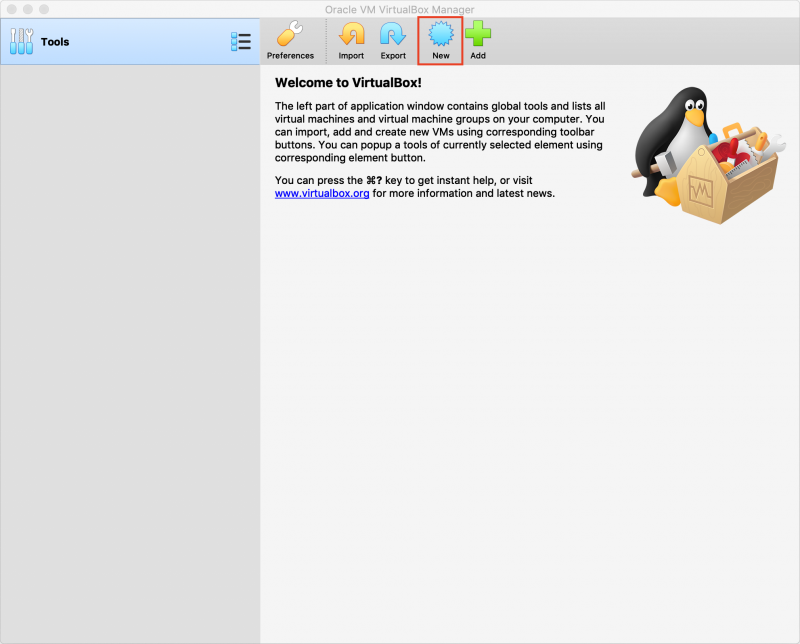
Task: Click the Oracle VM VirtualBox Manager title
Action: pyautogui.click(x=399, y=9)
